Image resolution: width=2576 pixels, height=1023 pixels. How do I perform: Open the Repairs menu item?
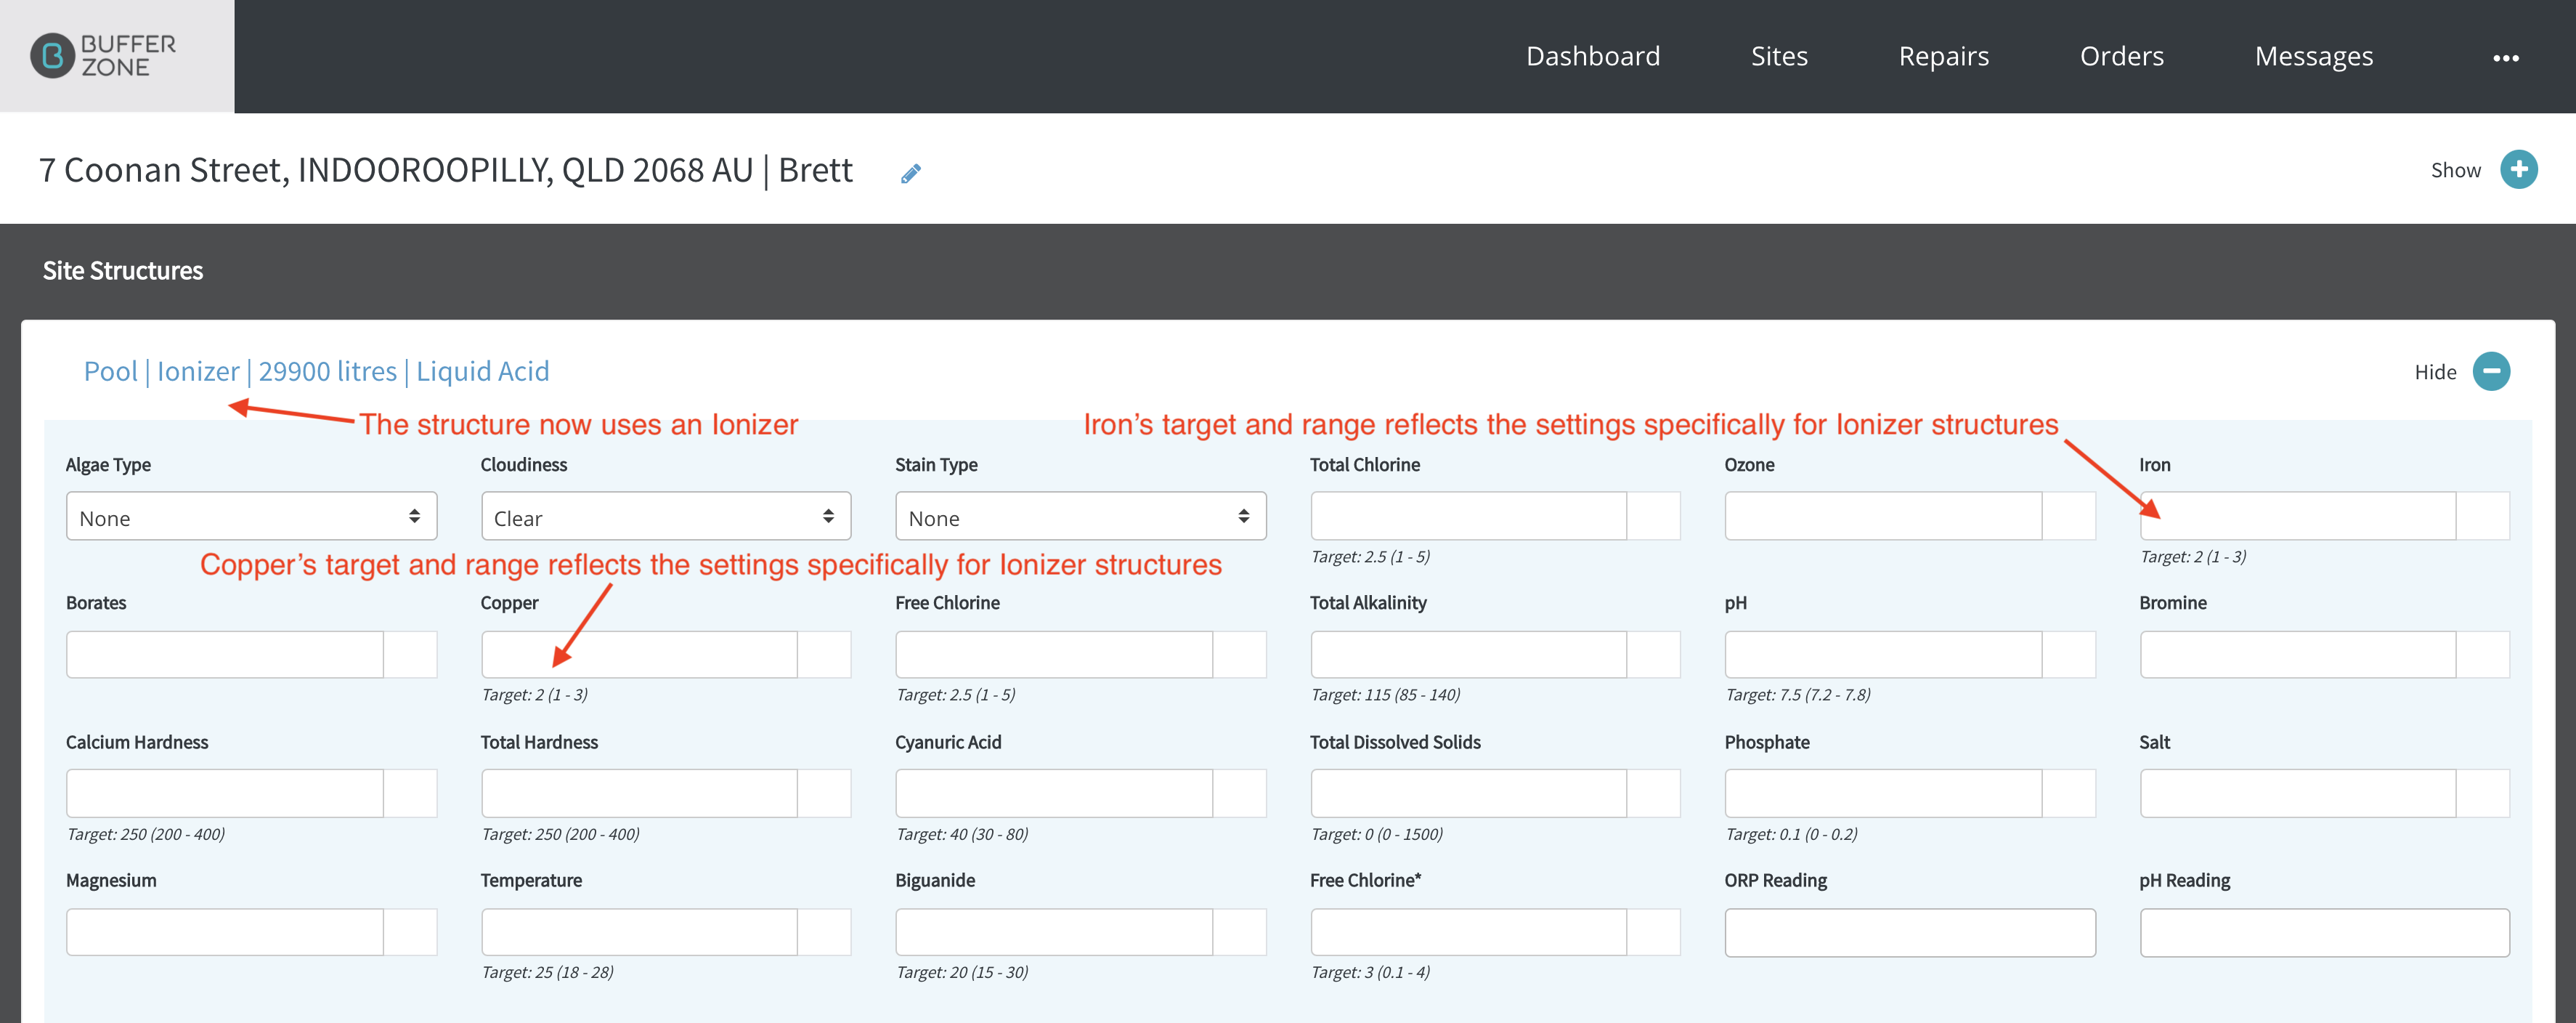coord(1944,56)
